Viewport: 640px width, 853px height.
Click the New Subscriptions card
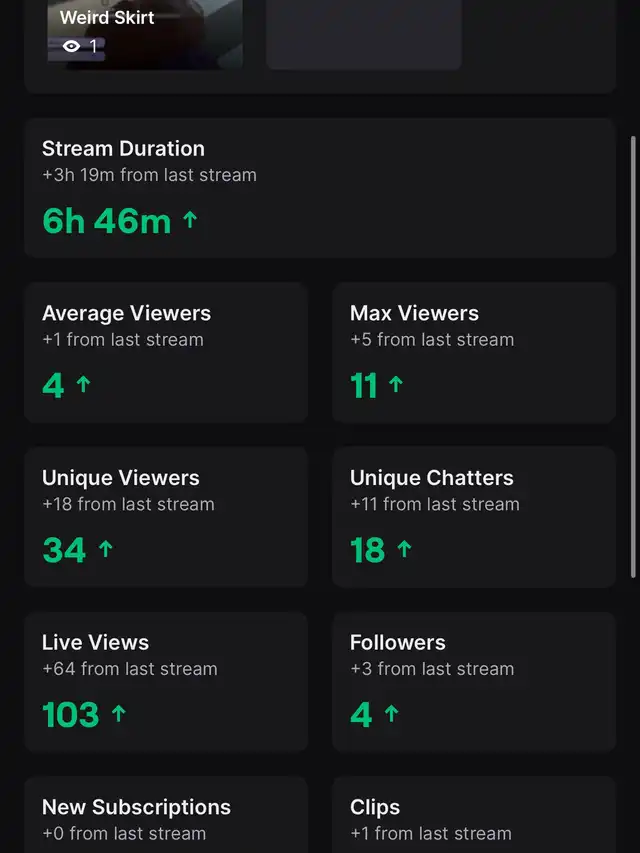(x=166, y=815)
